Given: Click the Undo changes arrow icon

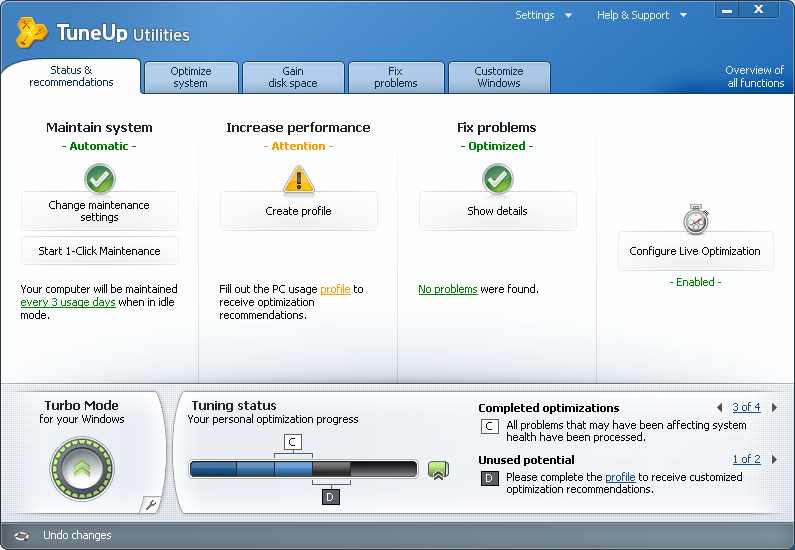Looking at the screenshot, I should coord(22,536).
